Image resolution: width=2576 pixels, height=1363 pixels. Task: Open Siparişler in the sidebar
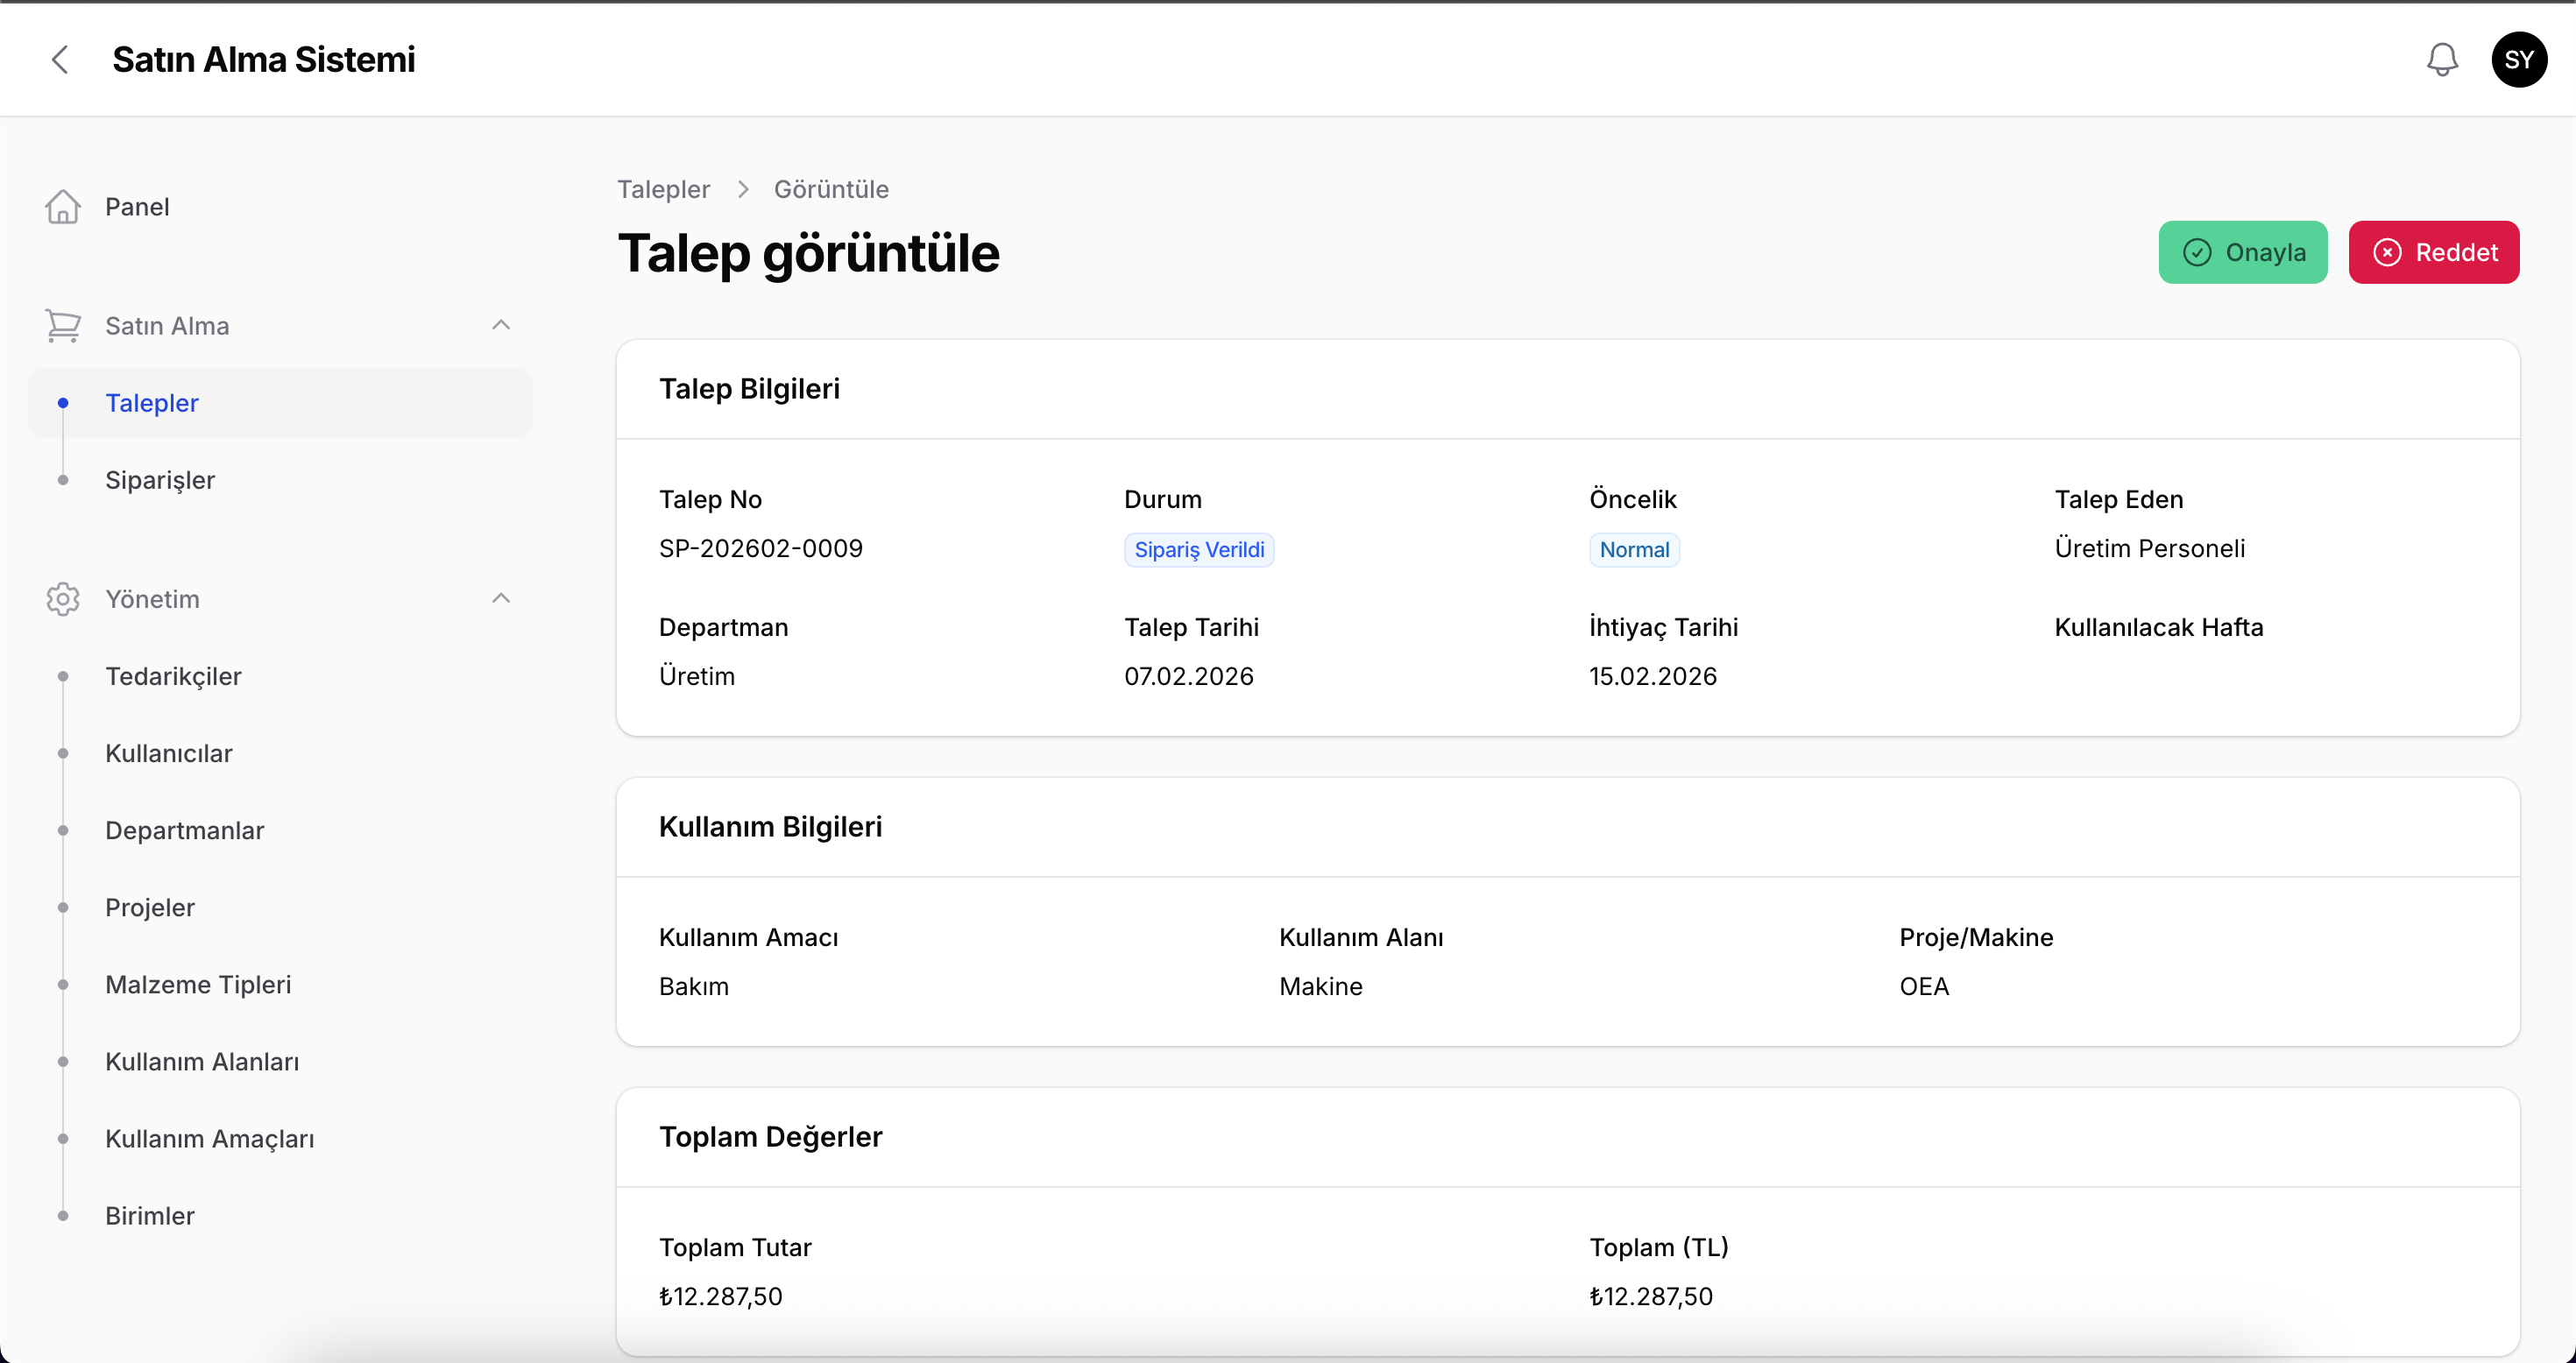click(160, 480)
